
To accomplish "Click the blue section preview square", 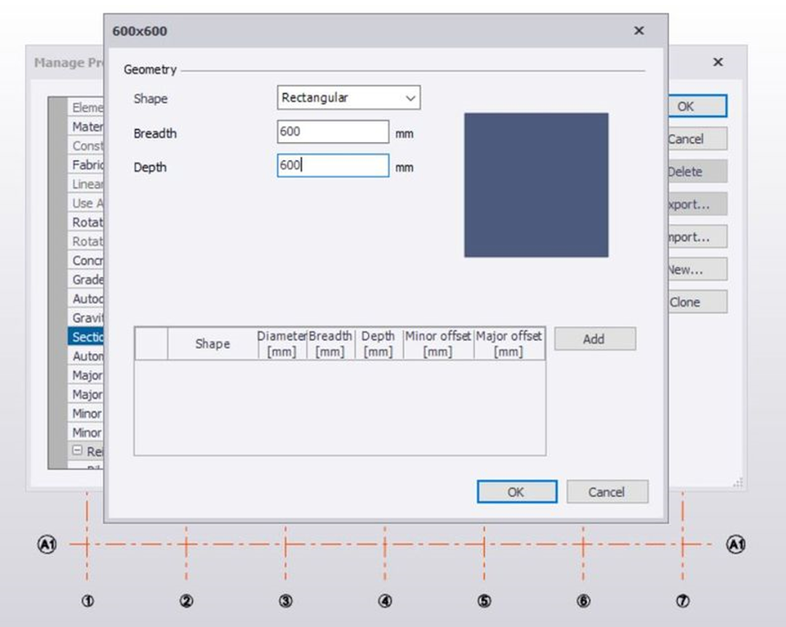I will pyautogui.click(x=536, y=185).
